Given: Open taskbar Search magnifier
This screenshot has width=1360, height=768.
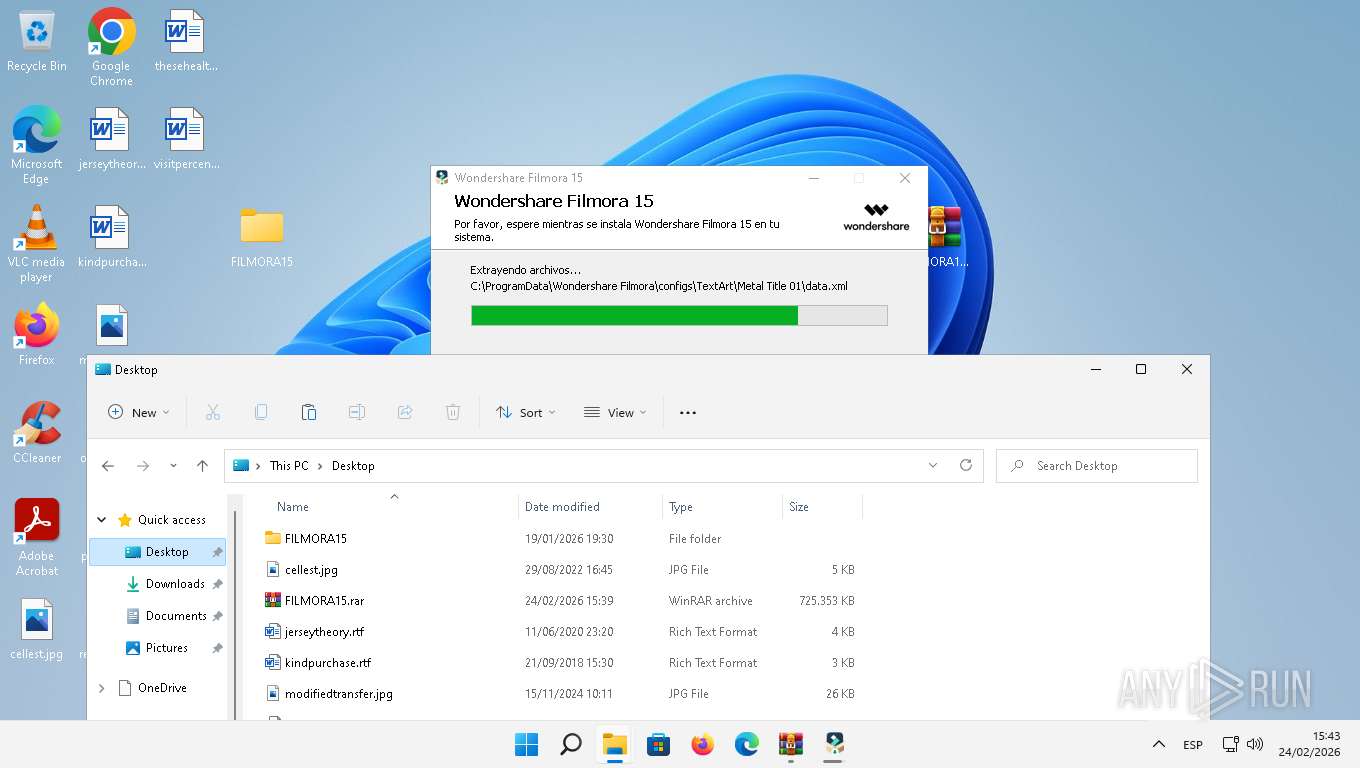Looking at the screenshot, I should (x=570, y=744).
